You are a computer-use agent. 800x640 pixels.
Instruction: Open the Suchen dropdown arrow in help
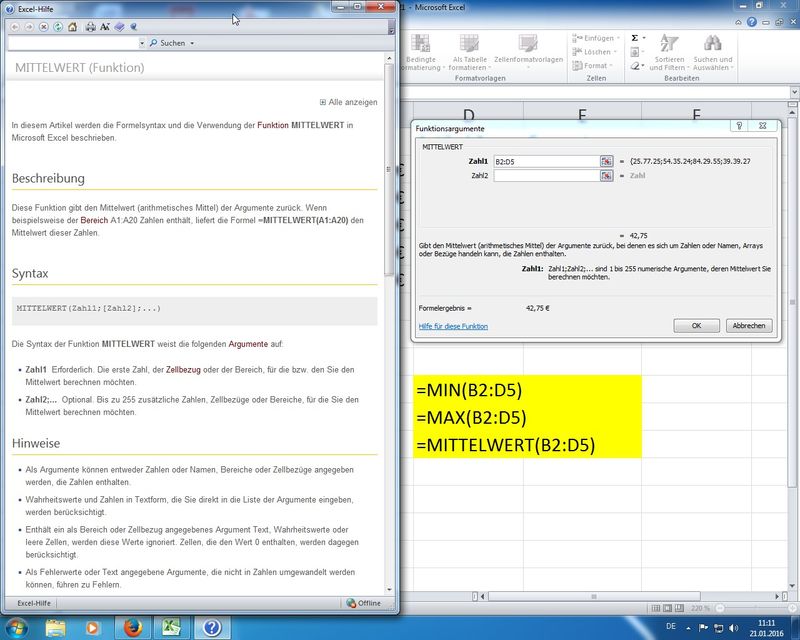pos(191,44)
